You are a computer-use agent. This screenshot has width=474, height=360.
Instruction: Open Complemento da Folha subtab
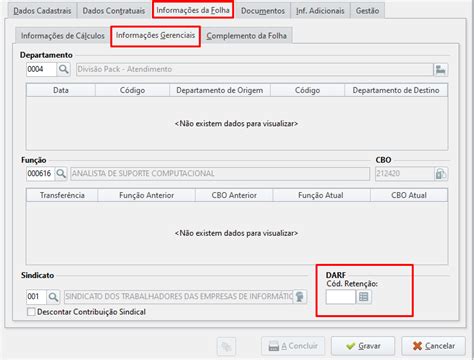point(246,36)
